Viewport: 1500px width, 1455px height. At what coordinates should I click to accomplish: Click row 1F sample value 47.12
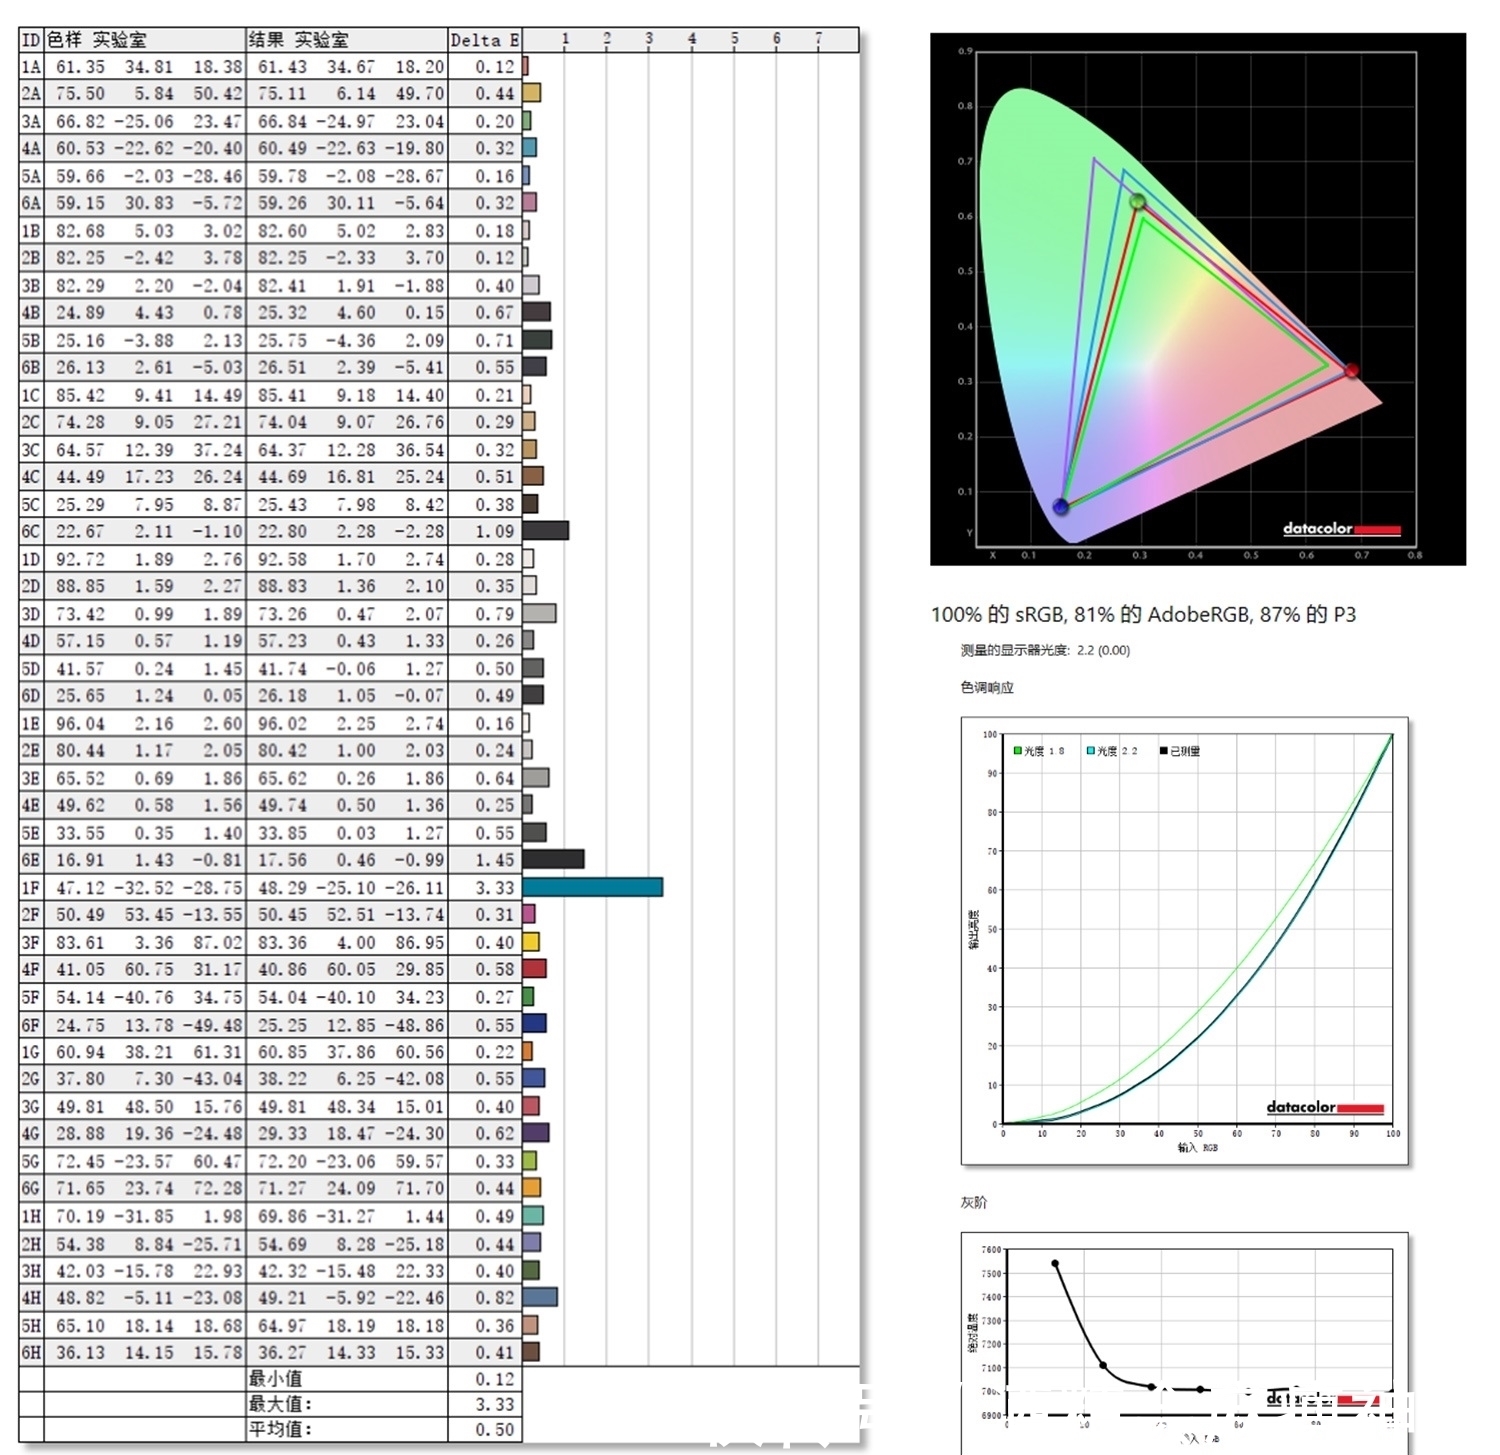tap(80, 888)
